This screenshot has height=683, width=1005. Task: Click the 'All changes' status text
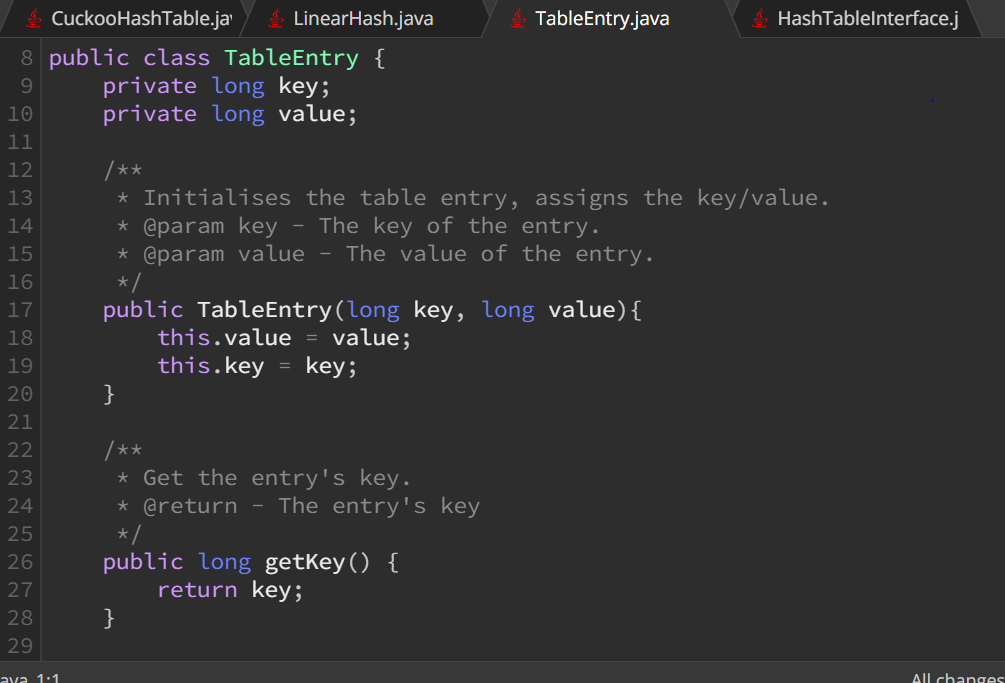(958, 678)
